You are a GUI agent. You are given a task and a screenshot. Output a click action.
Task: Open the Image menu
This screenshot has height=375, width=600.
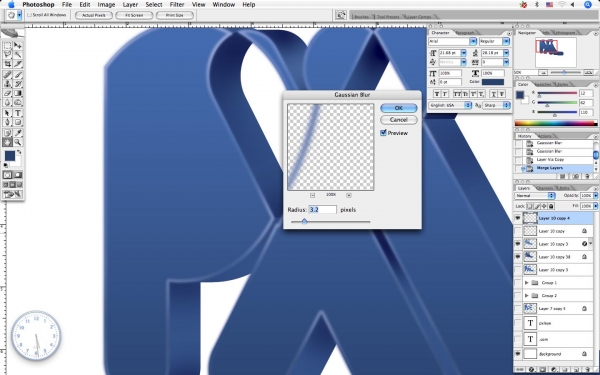(x=106, y=5)
